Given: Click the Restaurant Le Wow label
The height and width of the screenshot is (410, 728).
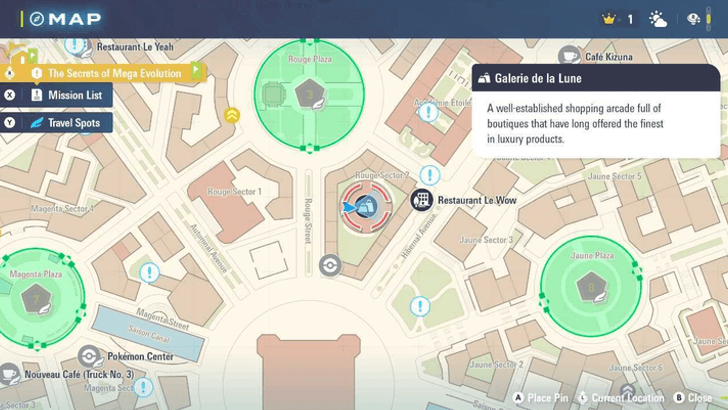Looking at the screenshot, I should pyautogui.click(x=477, y=200).
